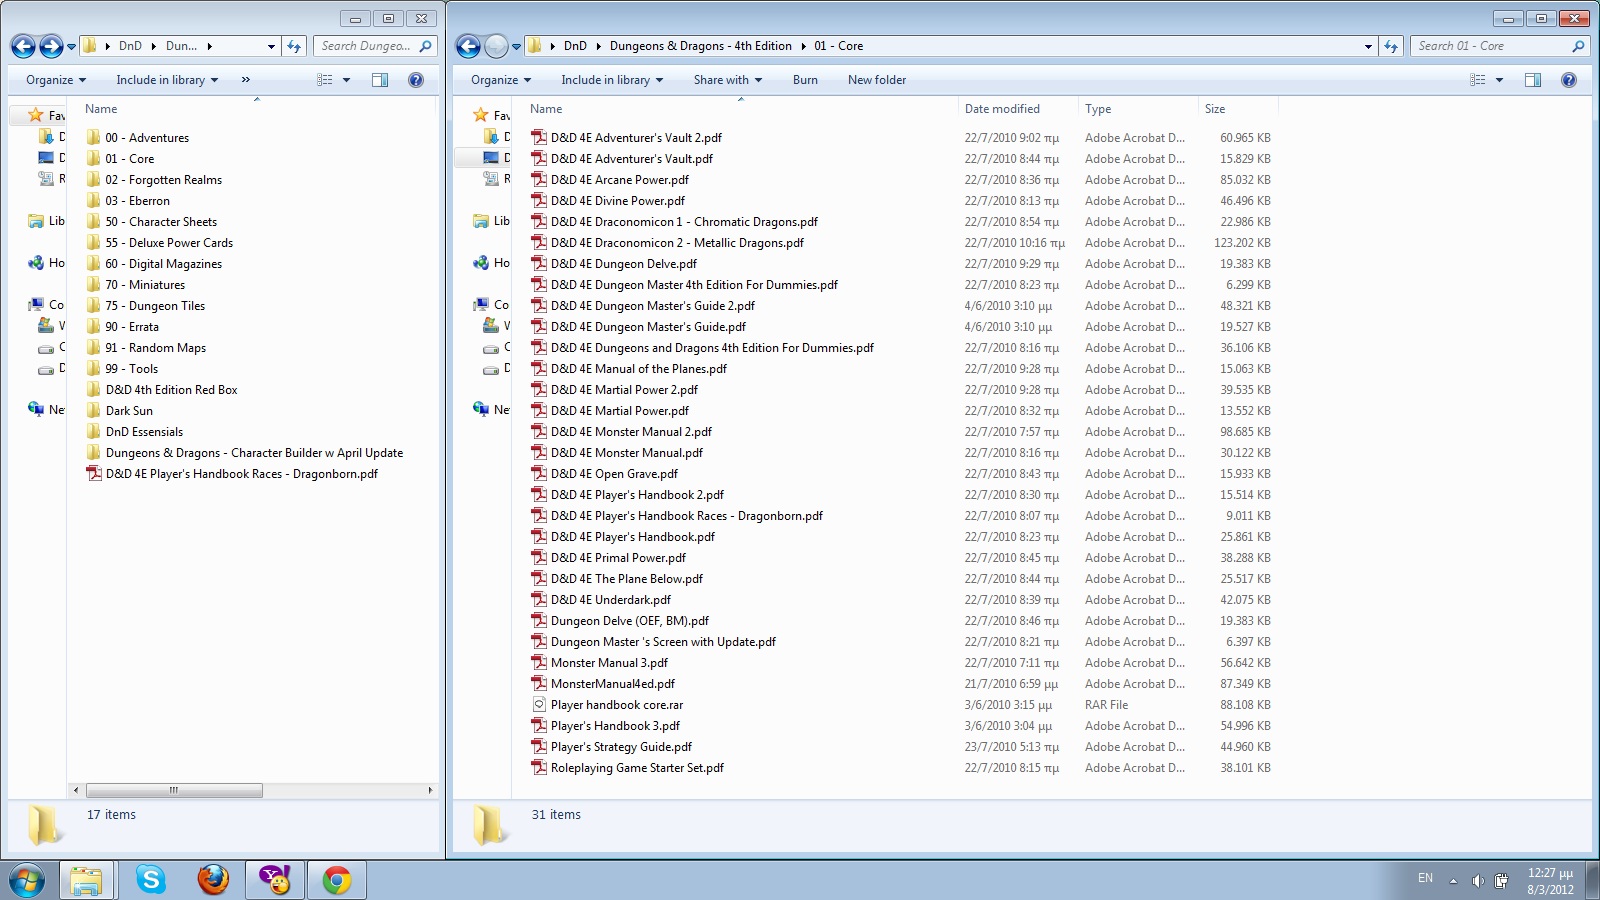Screen dimensions: 1600x900
Task: Click Back arrow in left Explorer window
Action: (23, 46)
